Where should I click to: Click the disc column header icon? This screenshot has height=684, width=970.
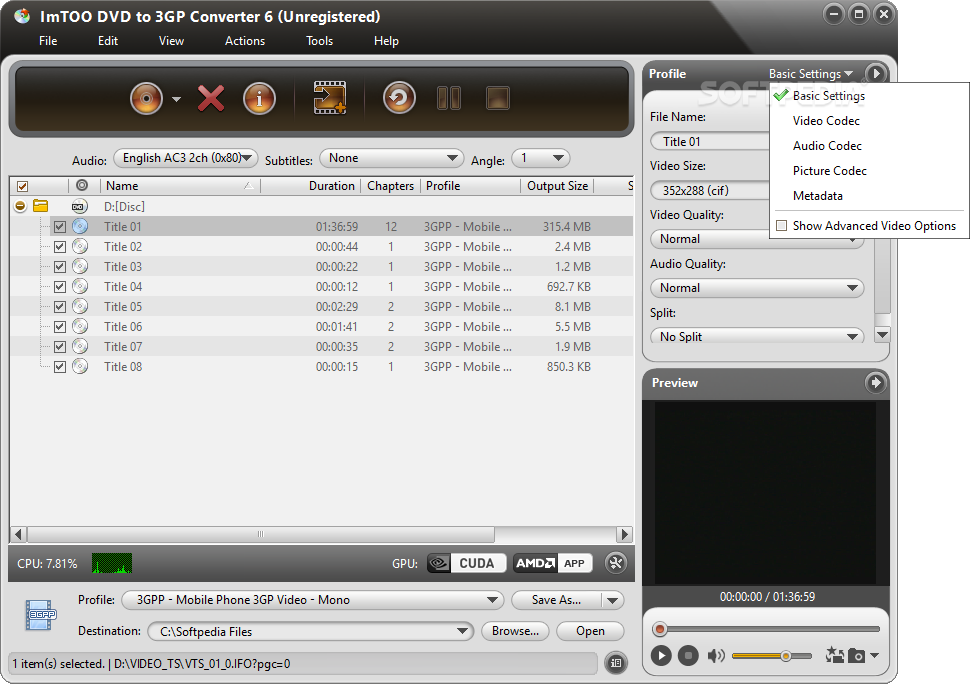click(82, 185)
